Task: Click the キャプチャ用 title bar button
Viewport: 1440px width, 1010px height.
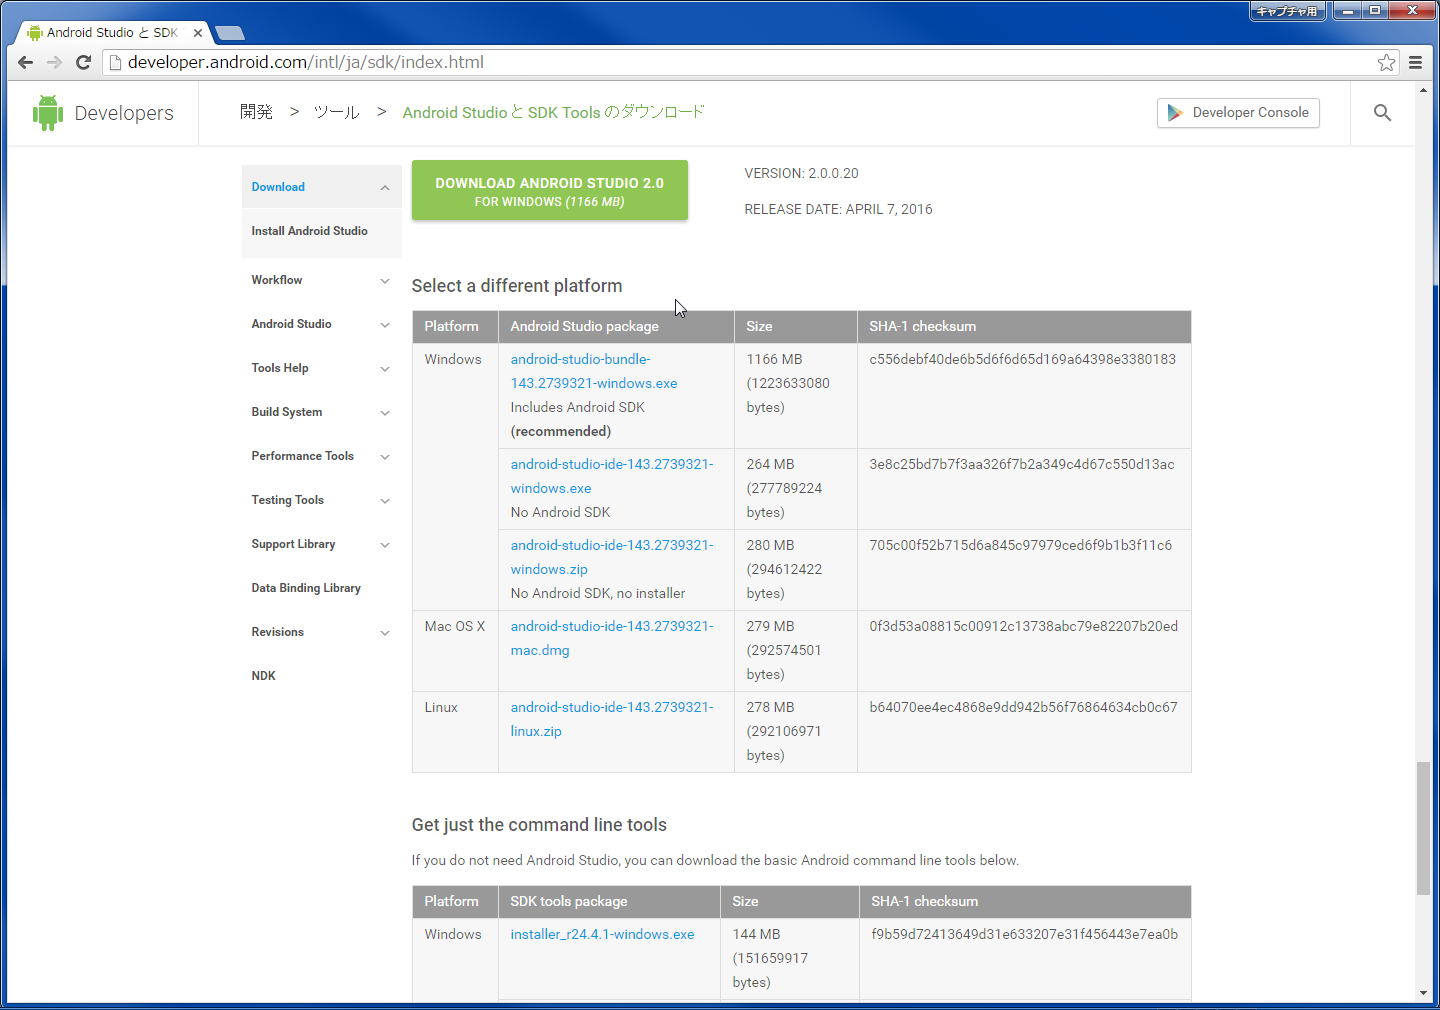Action: [1287, 11]
